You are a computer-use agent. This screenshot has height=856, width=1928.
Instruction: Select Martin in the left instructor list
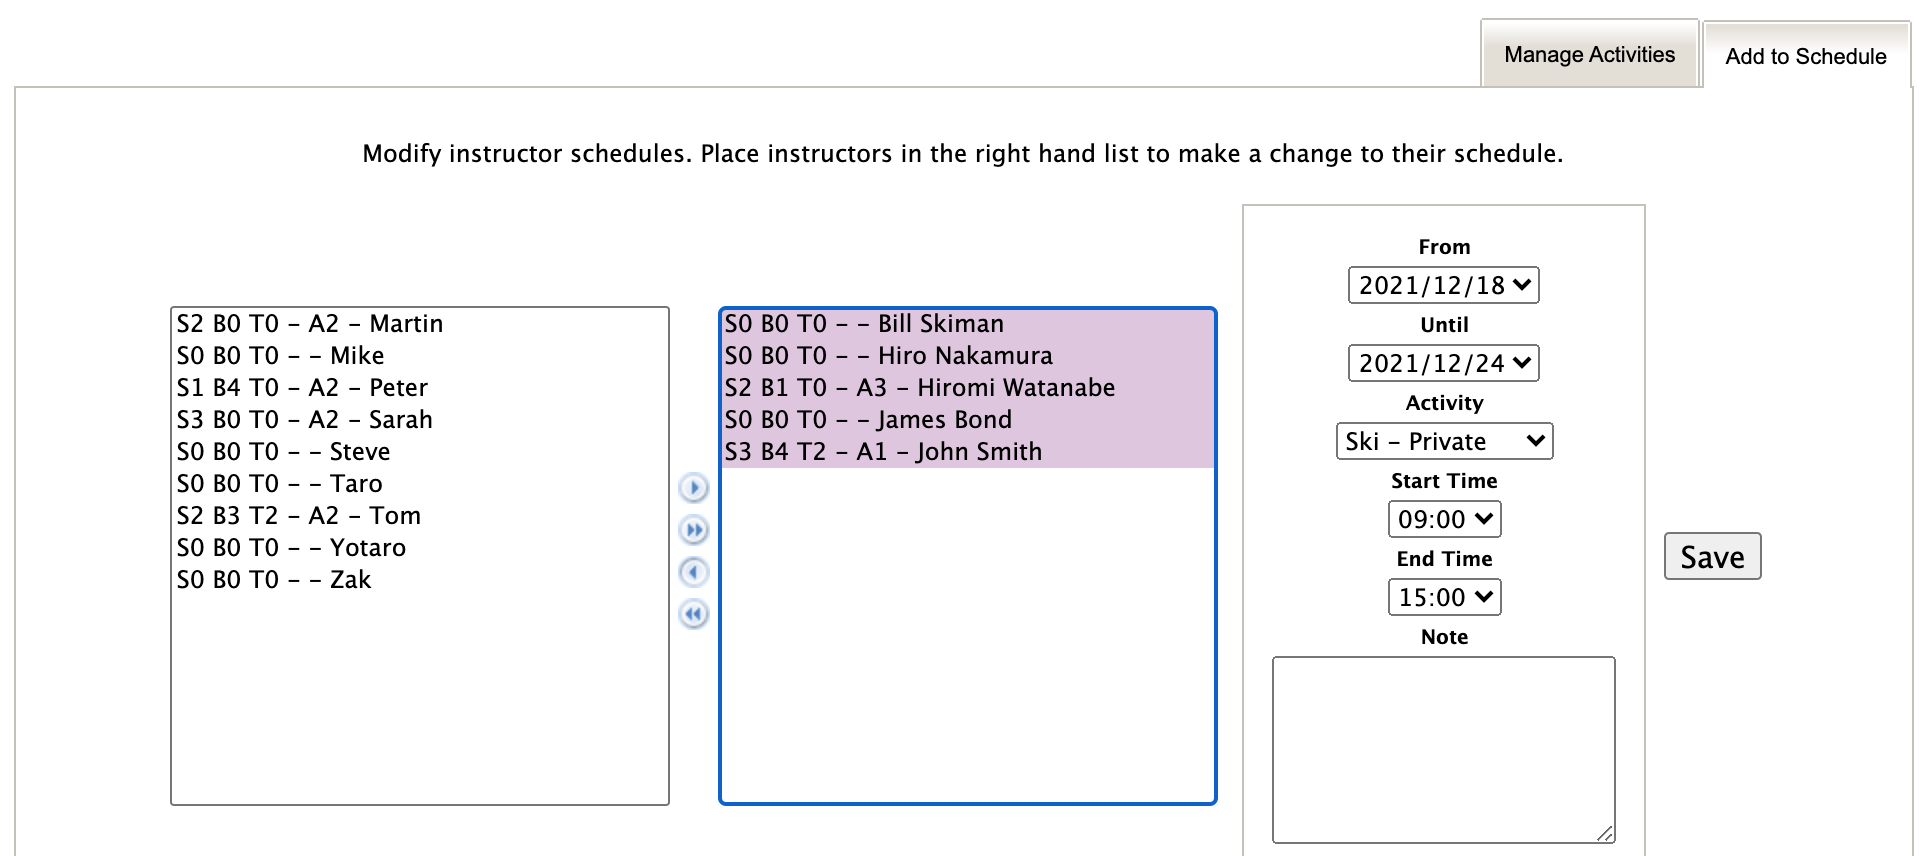click(x=310, y=324)
